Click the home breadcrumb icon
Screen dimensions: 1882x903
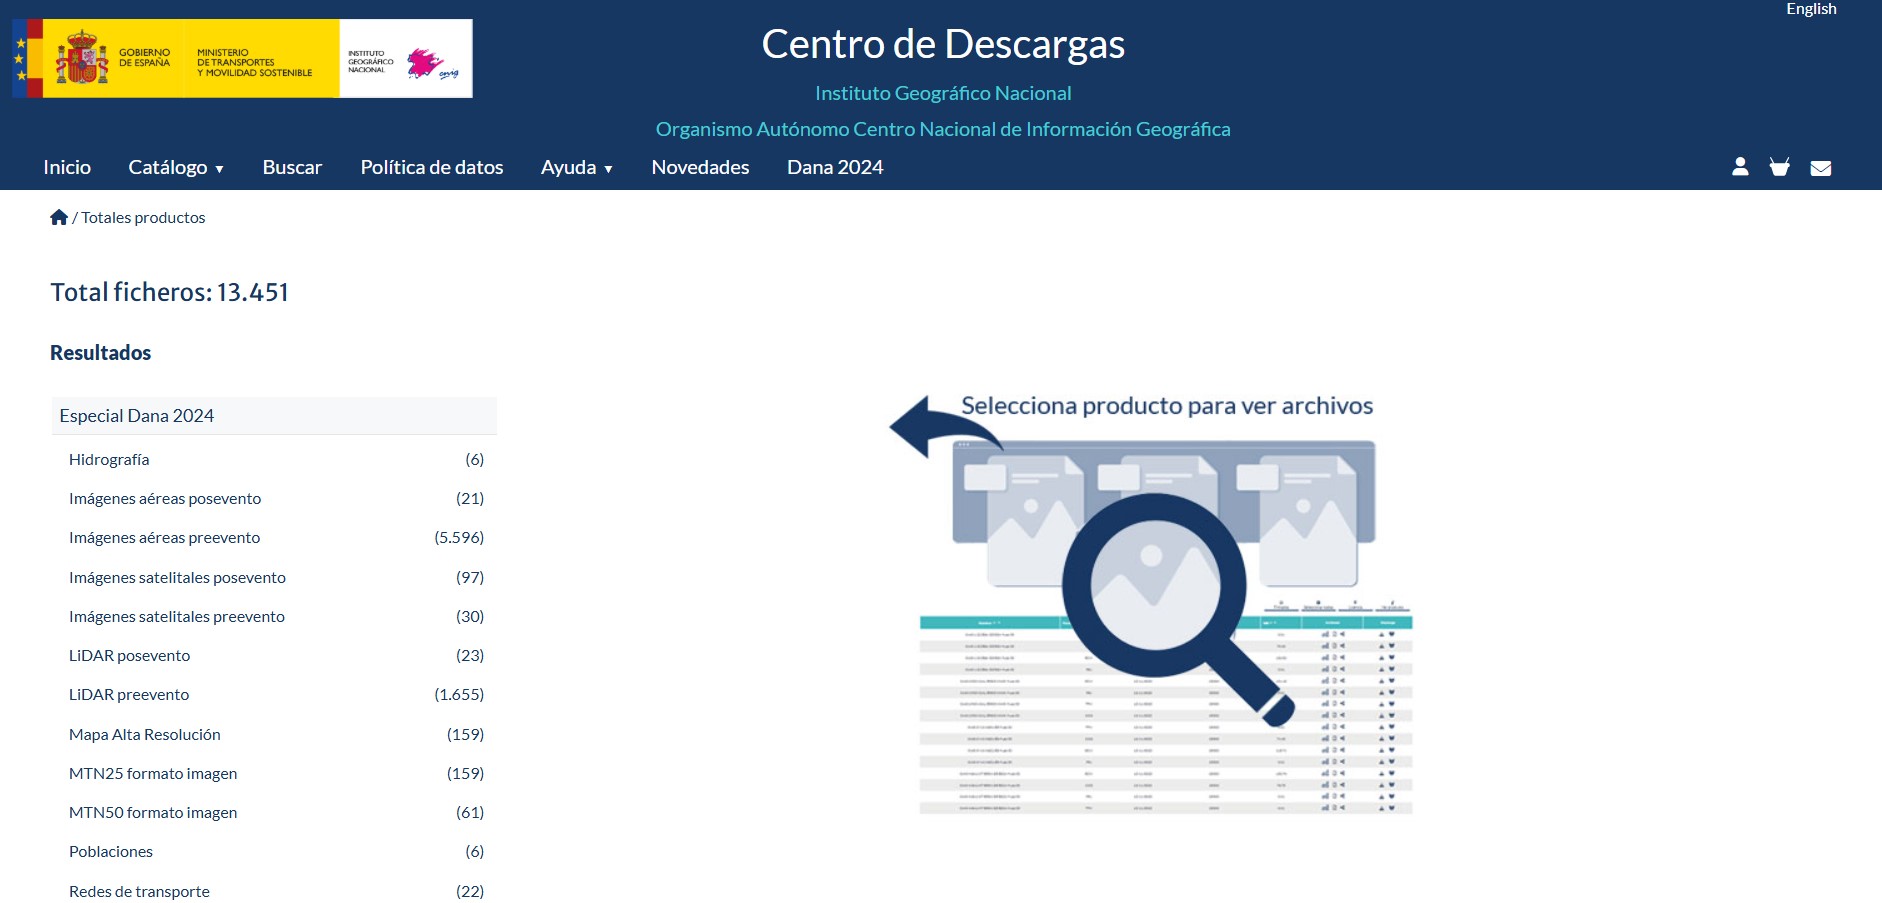59,217
